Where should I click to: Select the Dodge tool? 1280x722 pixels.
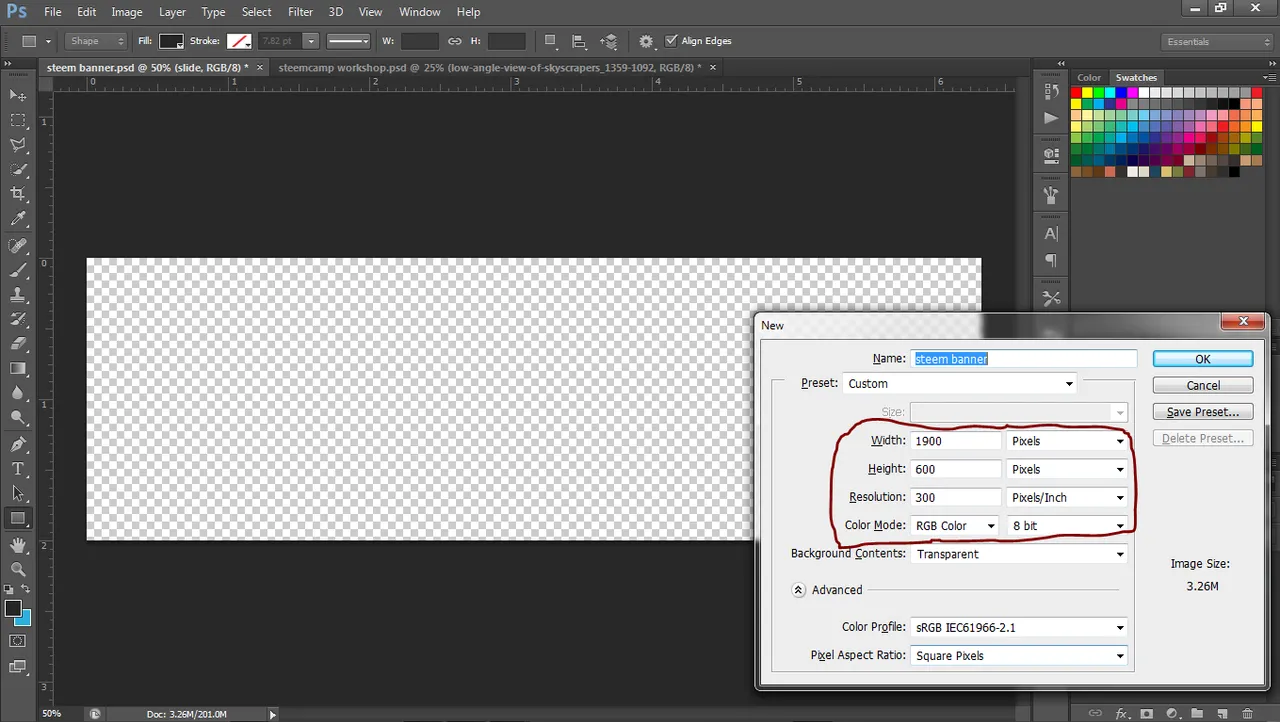click(x=18, y=418)
